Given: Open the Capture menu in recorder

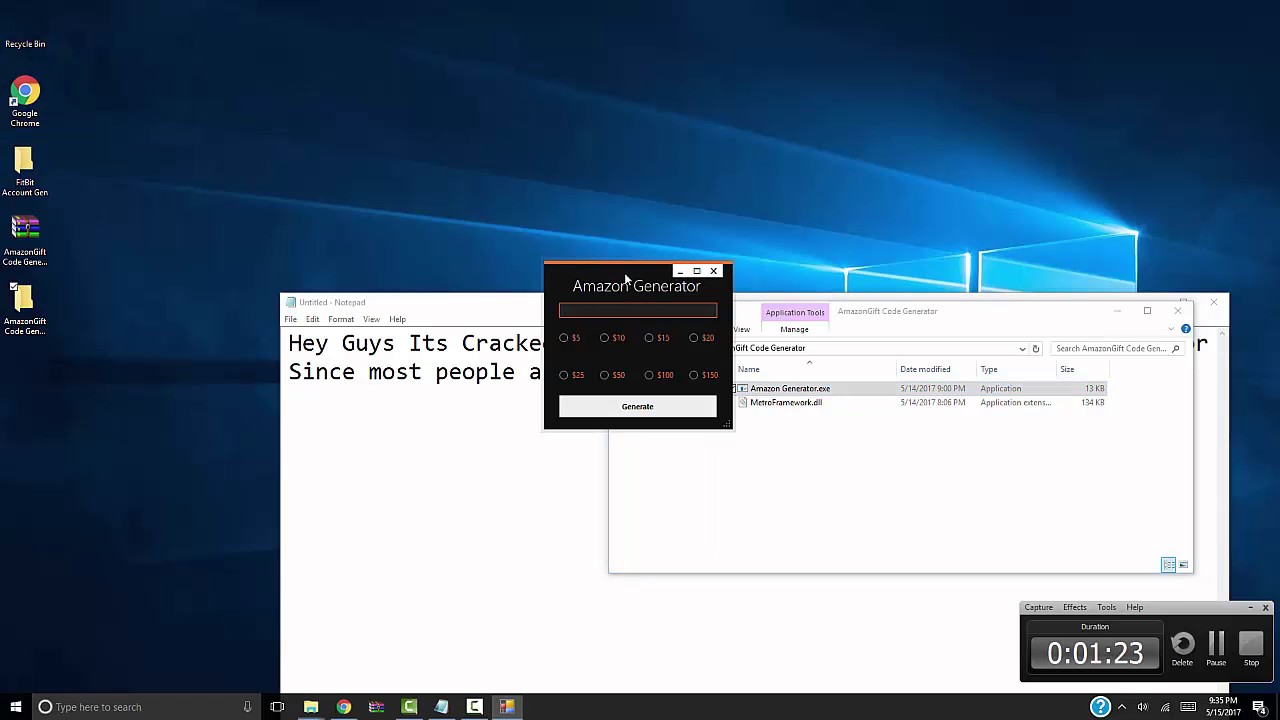Looking at the screenshot, I should (1038, 607).
